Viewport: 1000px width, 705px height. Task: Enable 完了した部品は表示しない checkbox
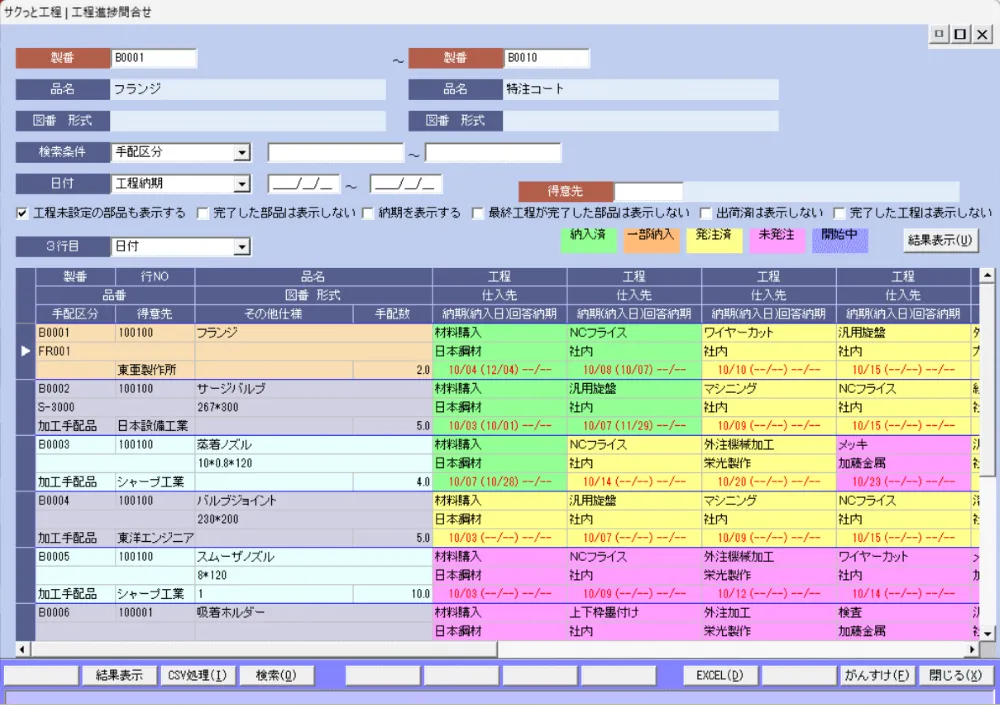(203, 213)
